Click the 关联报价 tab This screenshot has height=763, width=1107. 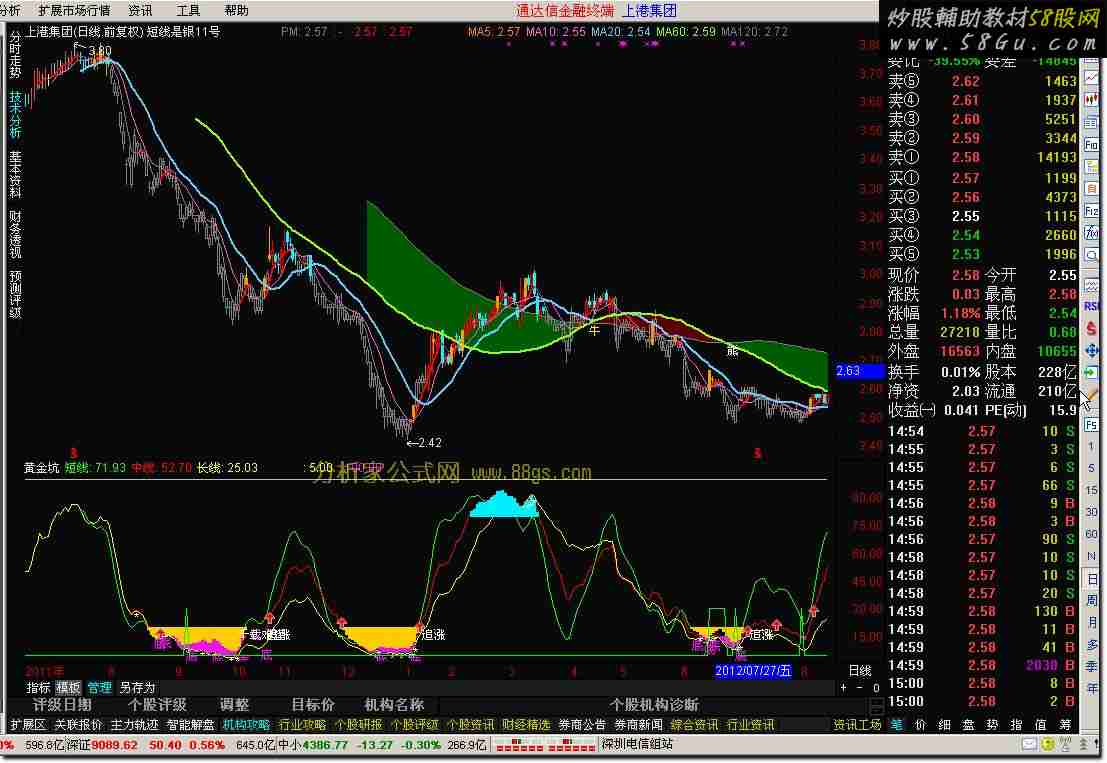click(x=78, y=725)
